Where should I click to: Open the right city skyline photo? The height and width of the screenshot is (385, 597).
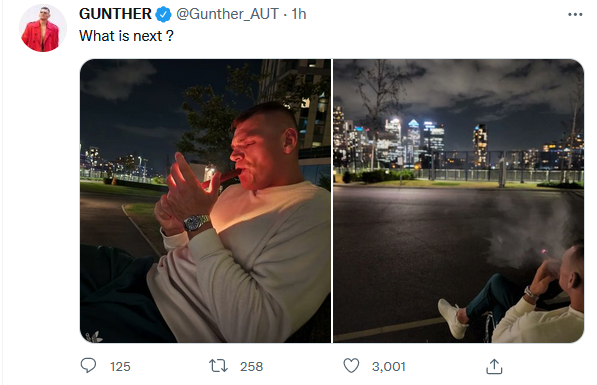pos(458,201)
